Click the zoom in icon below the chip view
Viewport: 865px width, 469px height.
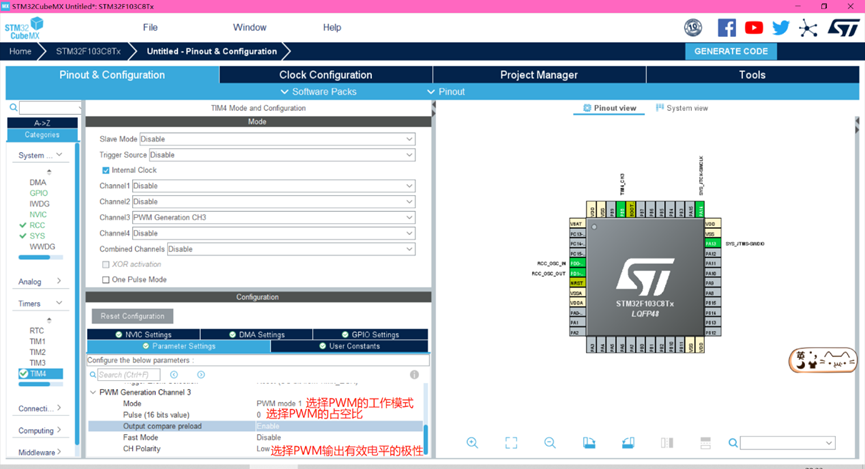(472, 443)
